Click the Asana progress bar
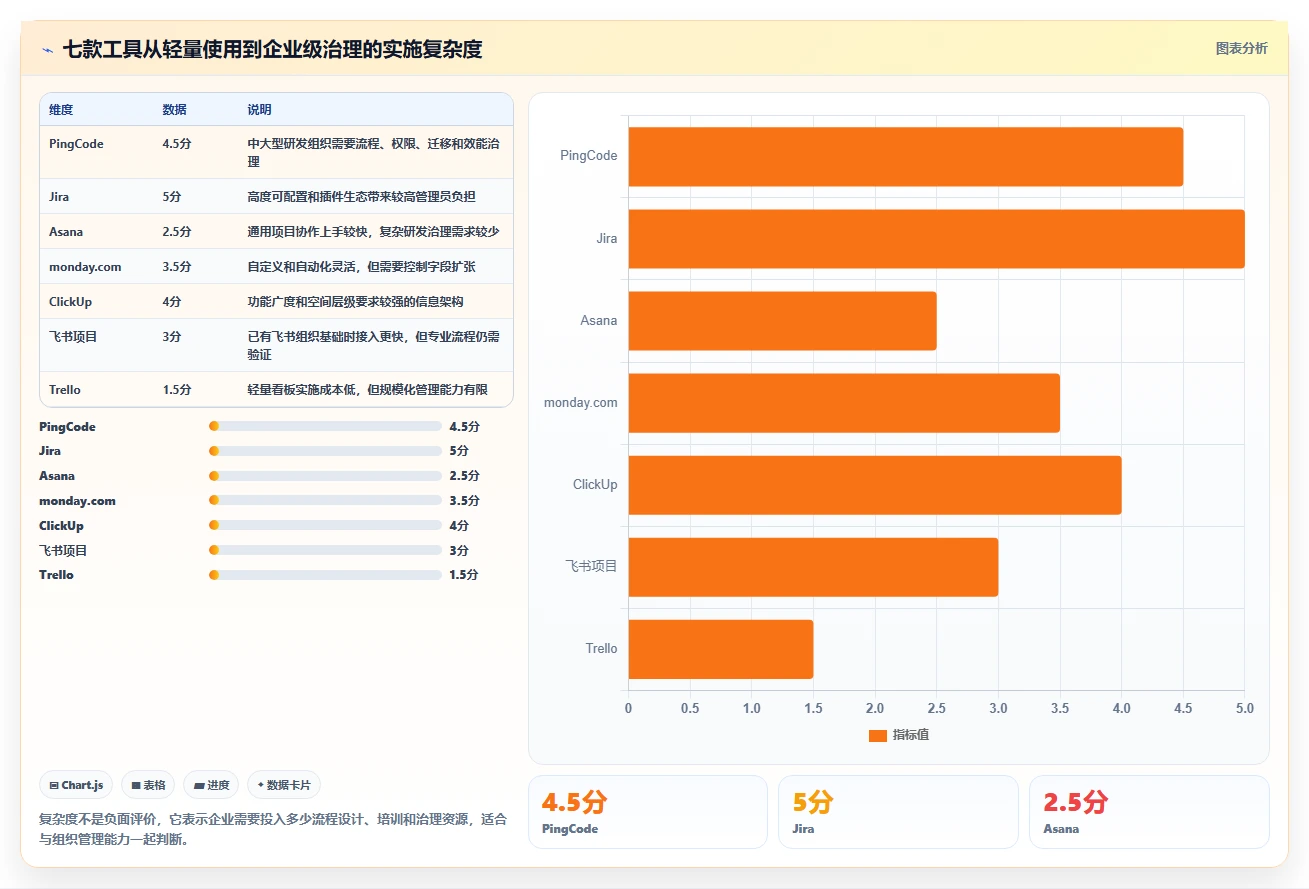The width and height of the screenshot is (1309, 889). (325, 476)
